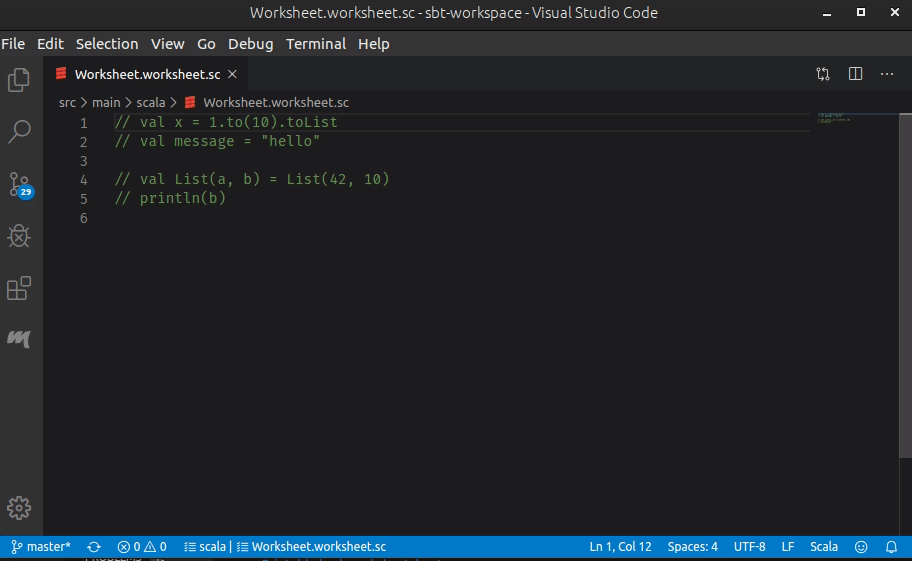Open the Metals view icon
Image resolution: width=912 pixels, height=561 pixels.
point(19,338)
